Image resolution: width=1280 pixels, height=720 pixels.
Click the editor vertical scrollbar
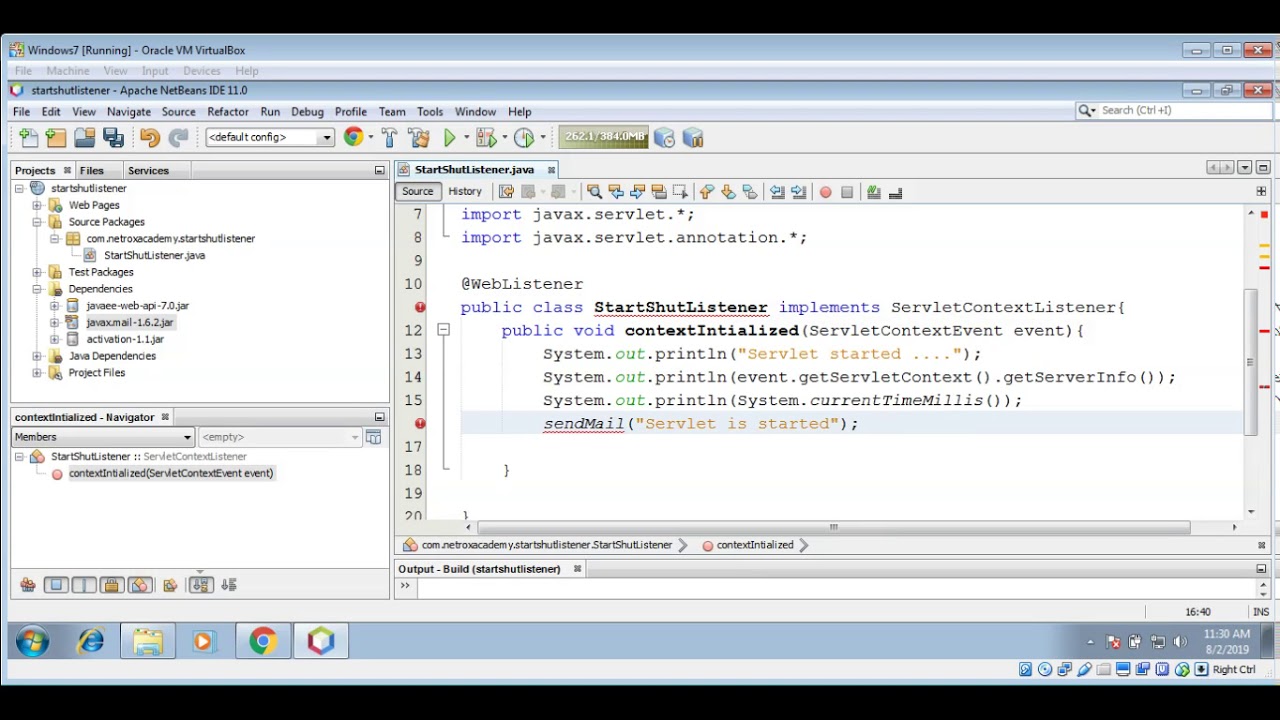click(x=1251, y=362)
